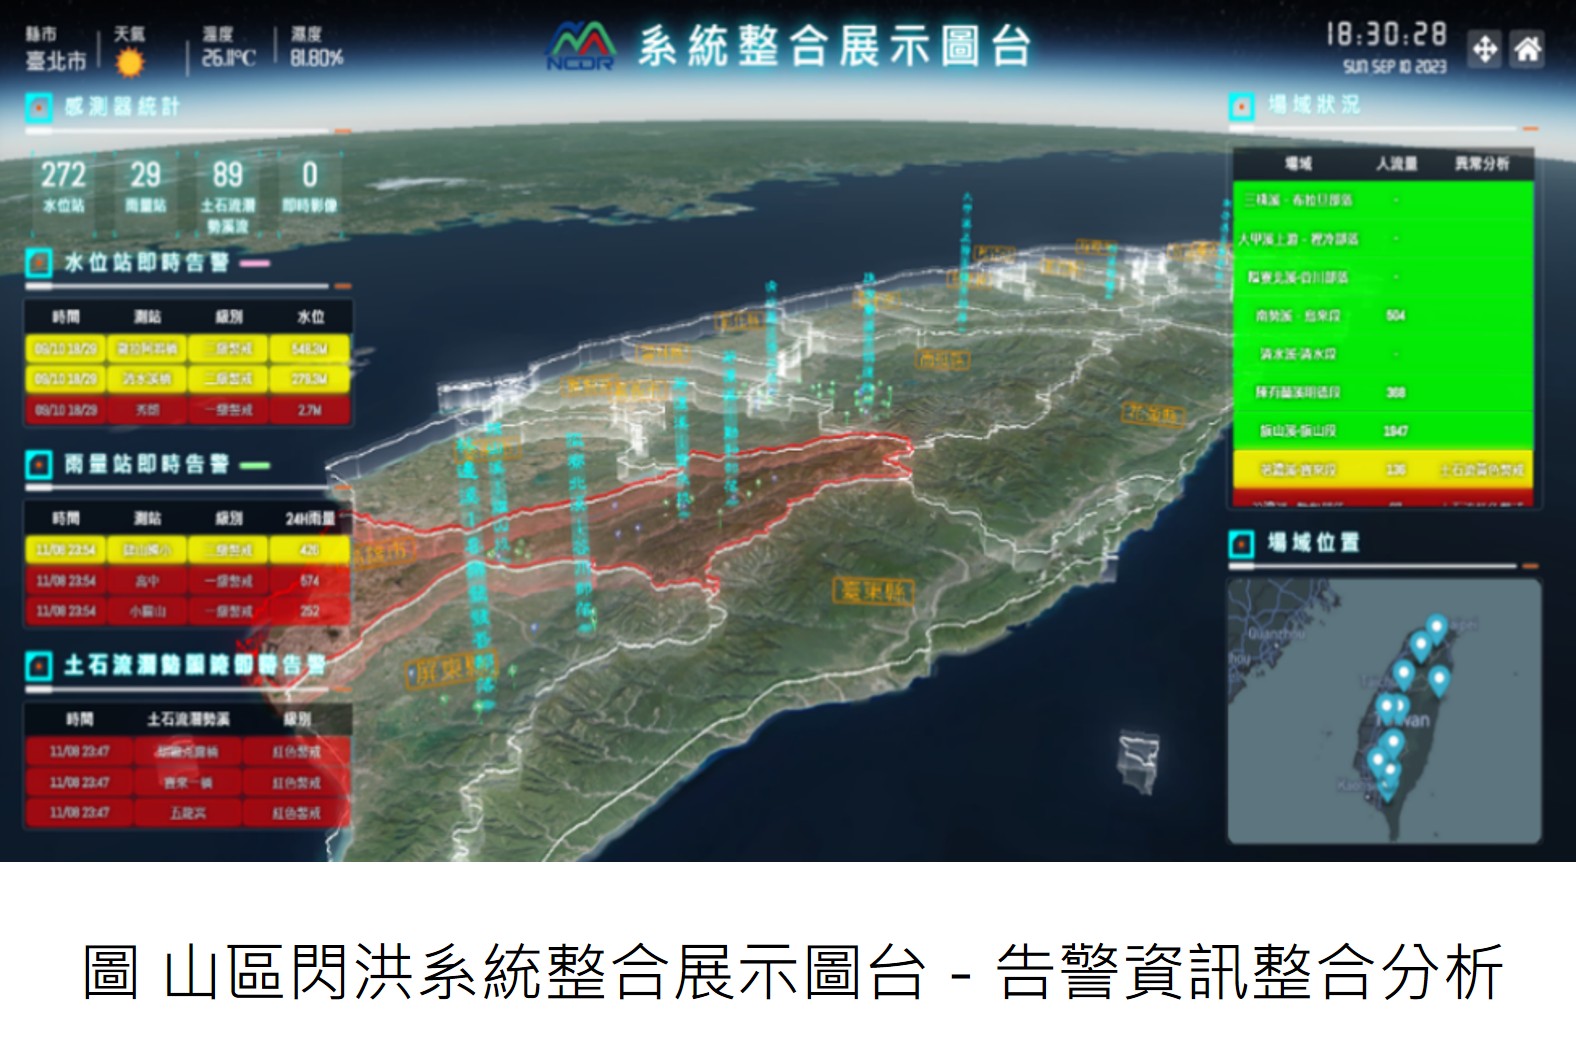1576x1050 pixels.
Task: Click the 26.1°C temperature reading
Action: click(228, 59)
